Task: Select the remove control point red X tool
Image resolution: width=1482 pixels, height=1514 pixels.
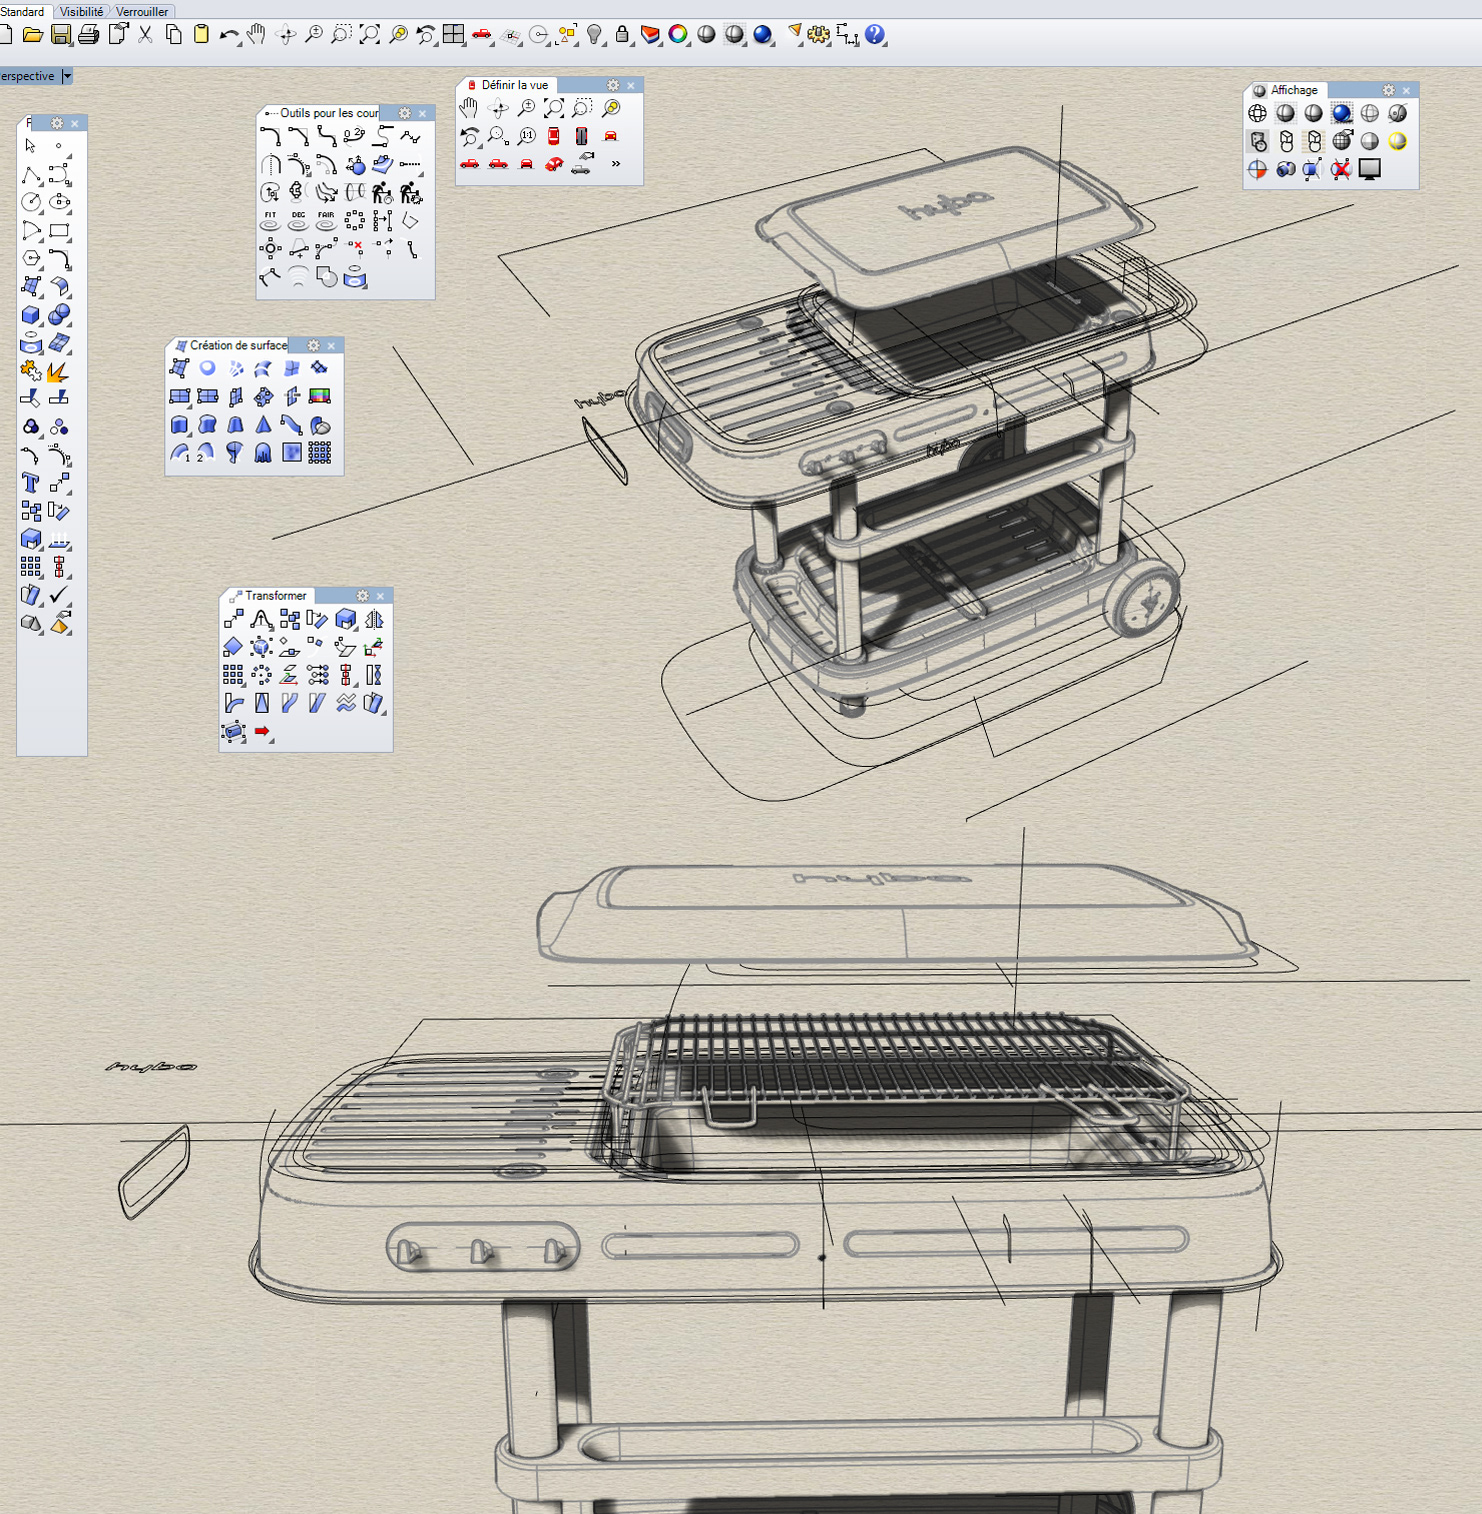Action: 354,248
